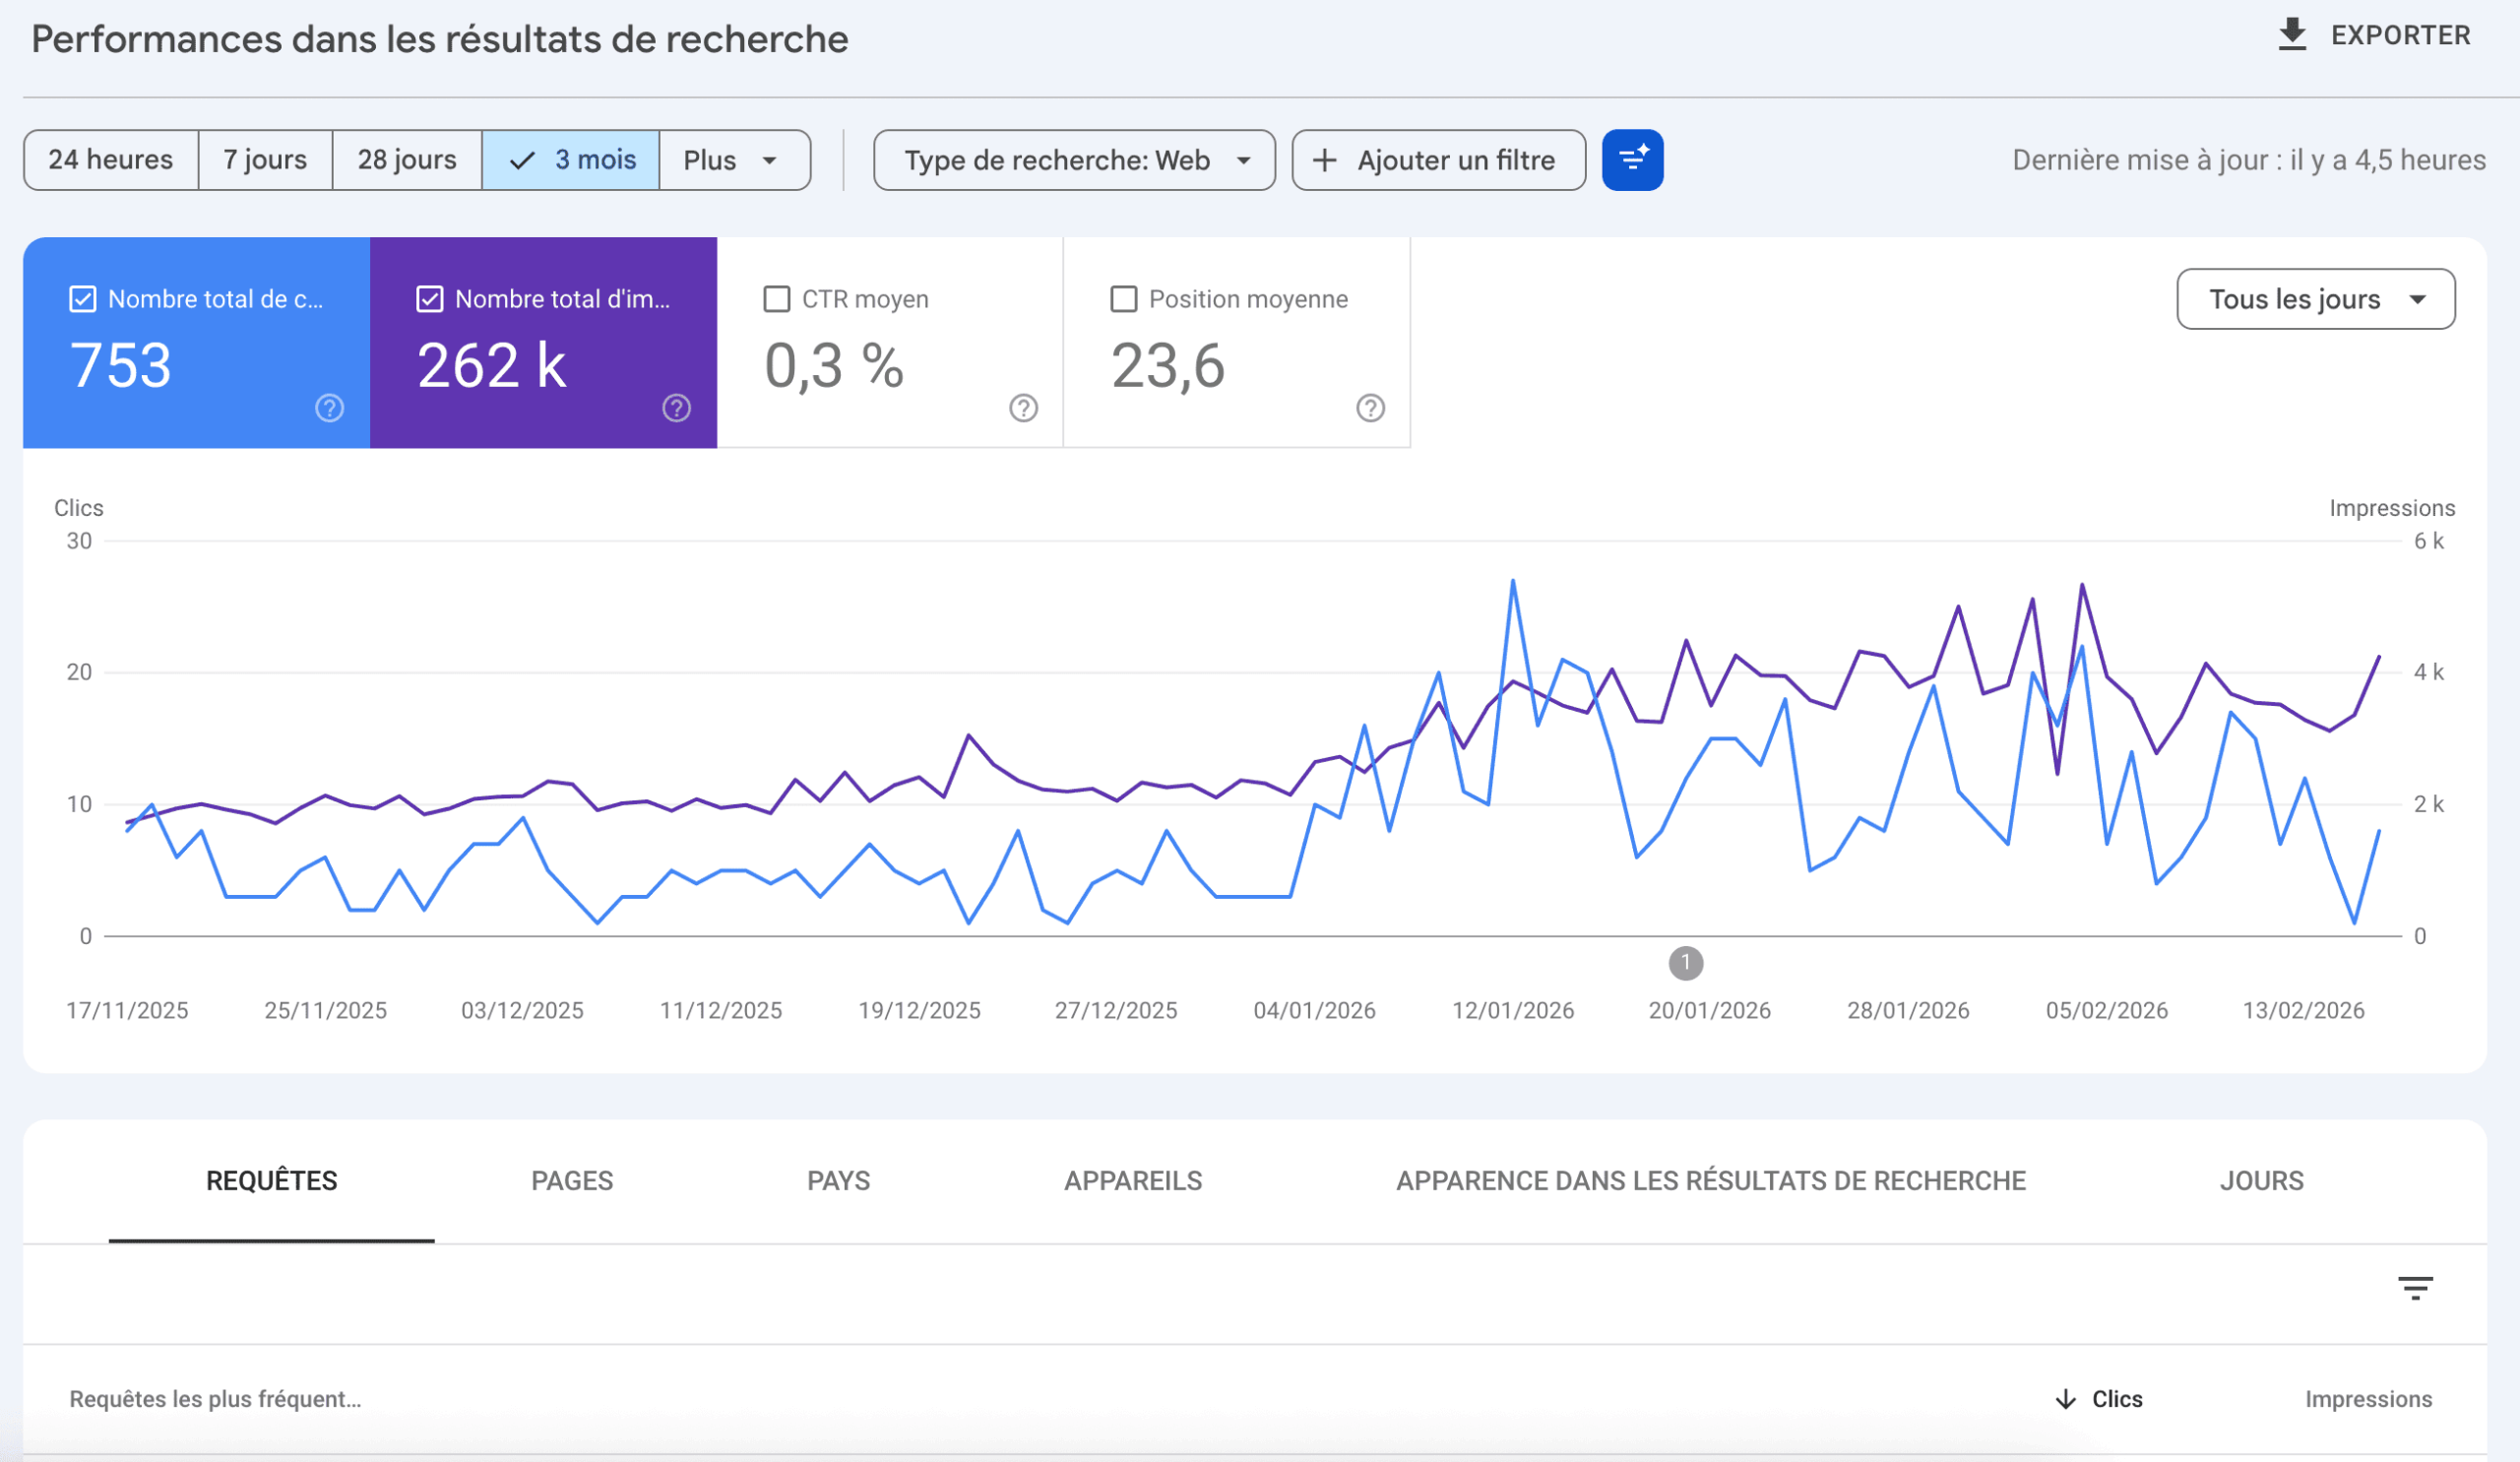Open the table filter icon above the queries list
2520x1462 pixels.
tap(2415, 1287)
